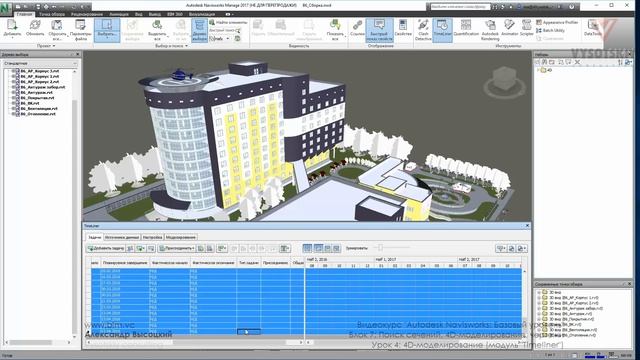Expand the Проект panel dropdown
640x360 pixels.
(x=46, y=46)
